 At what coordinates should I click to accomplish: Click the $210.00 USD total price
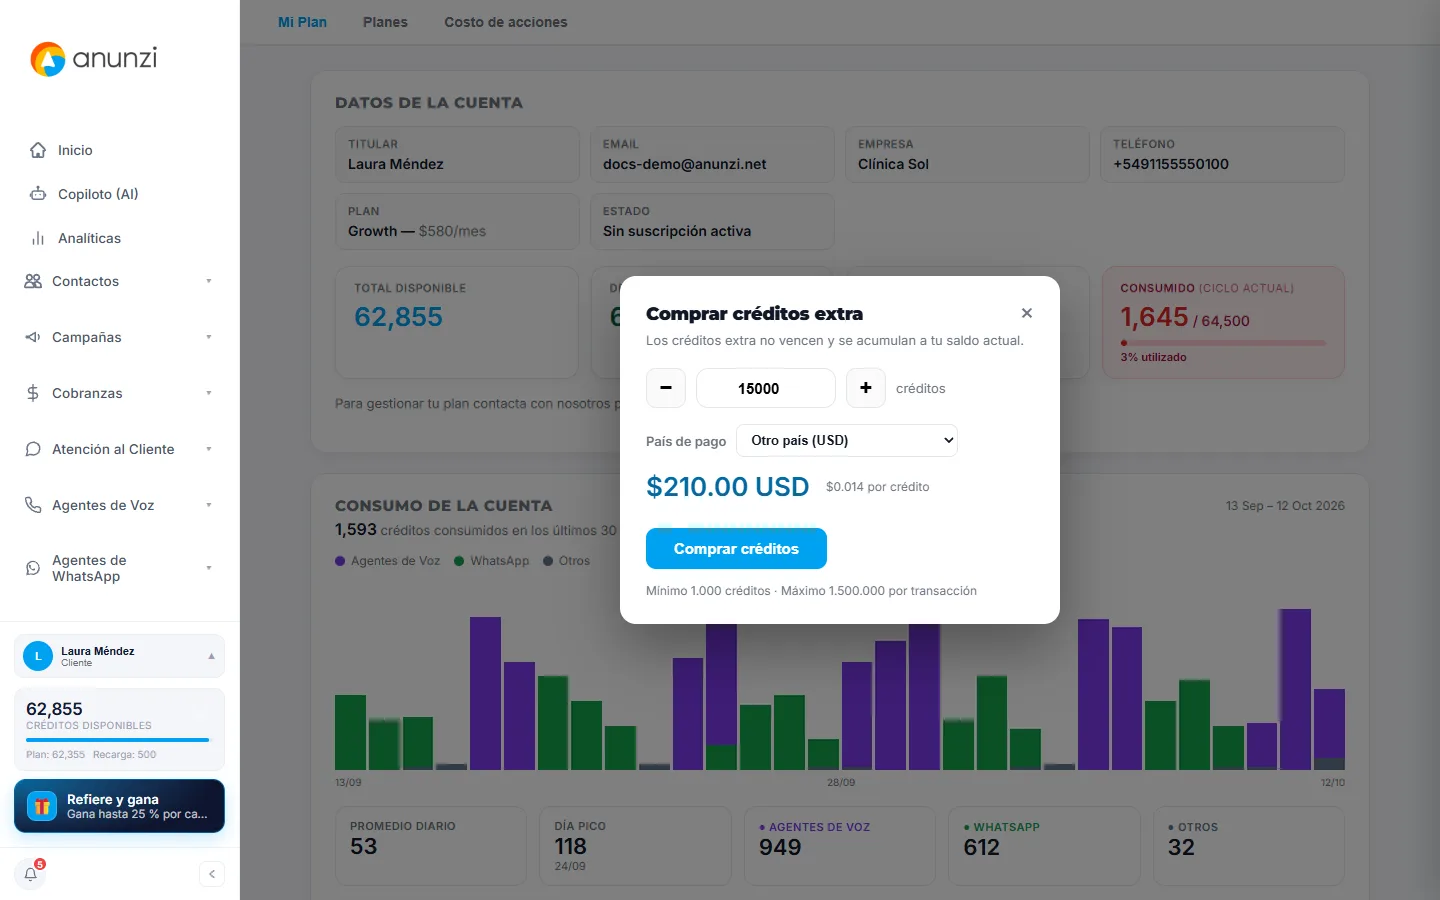click(x=728, y=487)
